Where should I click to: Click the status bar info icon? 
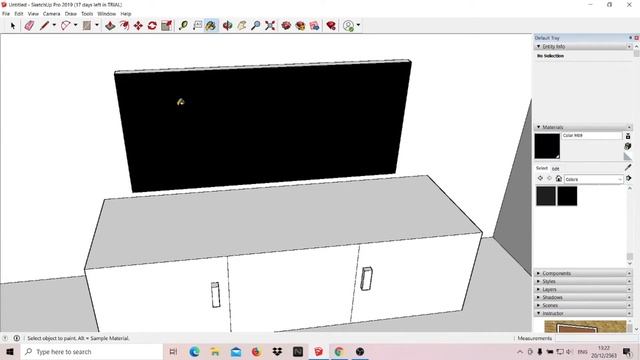pyautogui.click(x=17, y=338)
